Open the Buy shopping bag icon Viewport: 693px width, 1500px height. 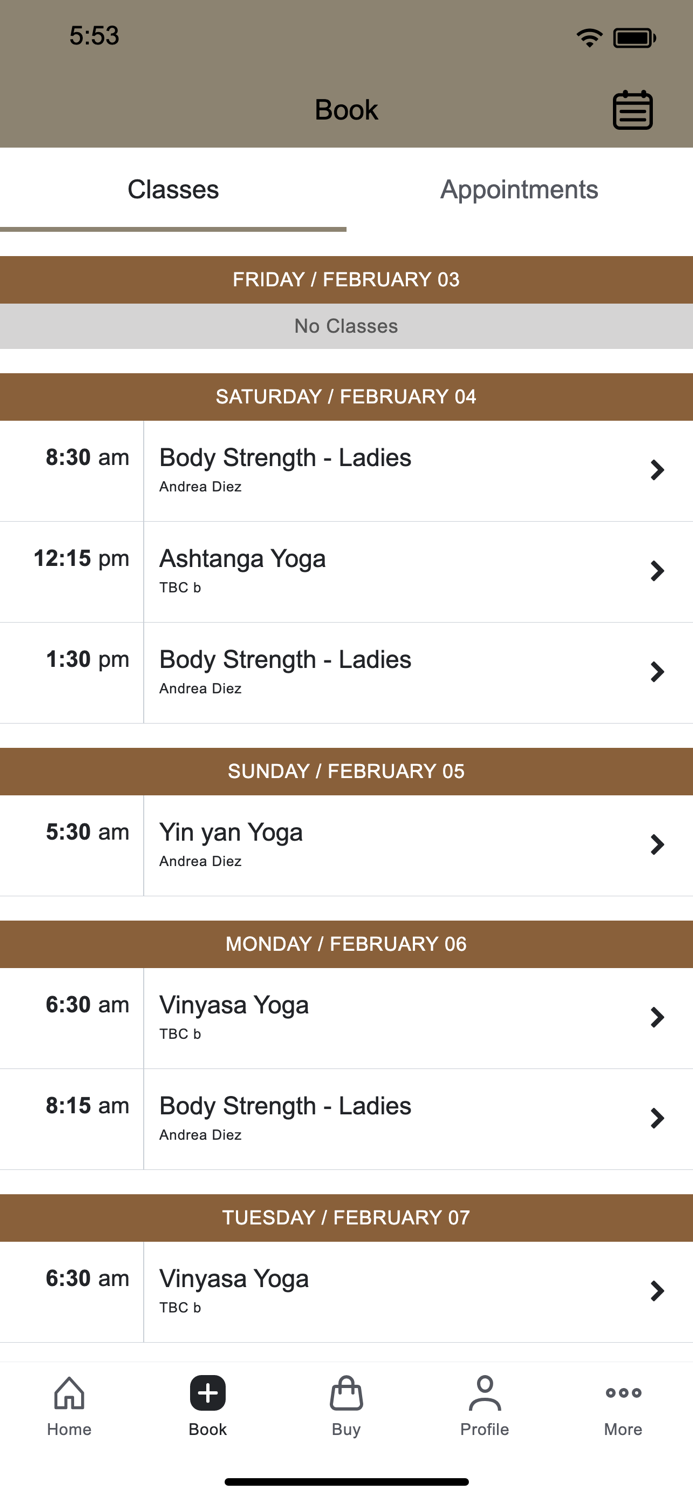coord(346,1392)
